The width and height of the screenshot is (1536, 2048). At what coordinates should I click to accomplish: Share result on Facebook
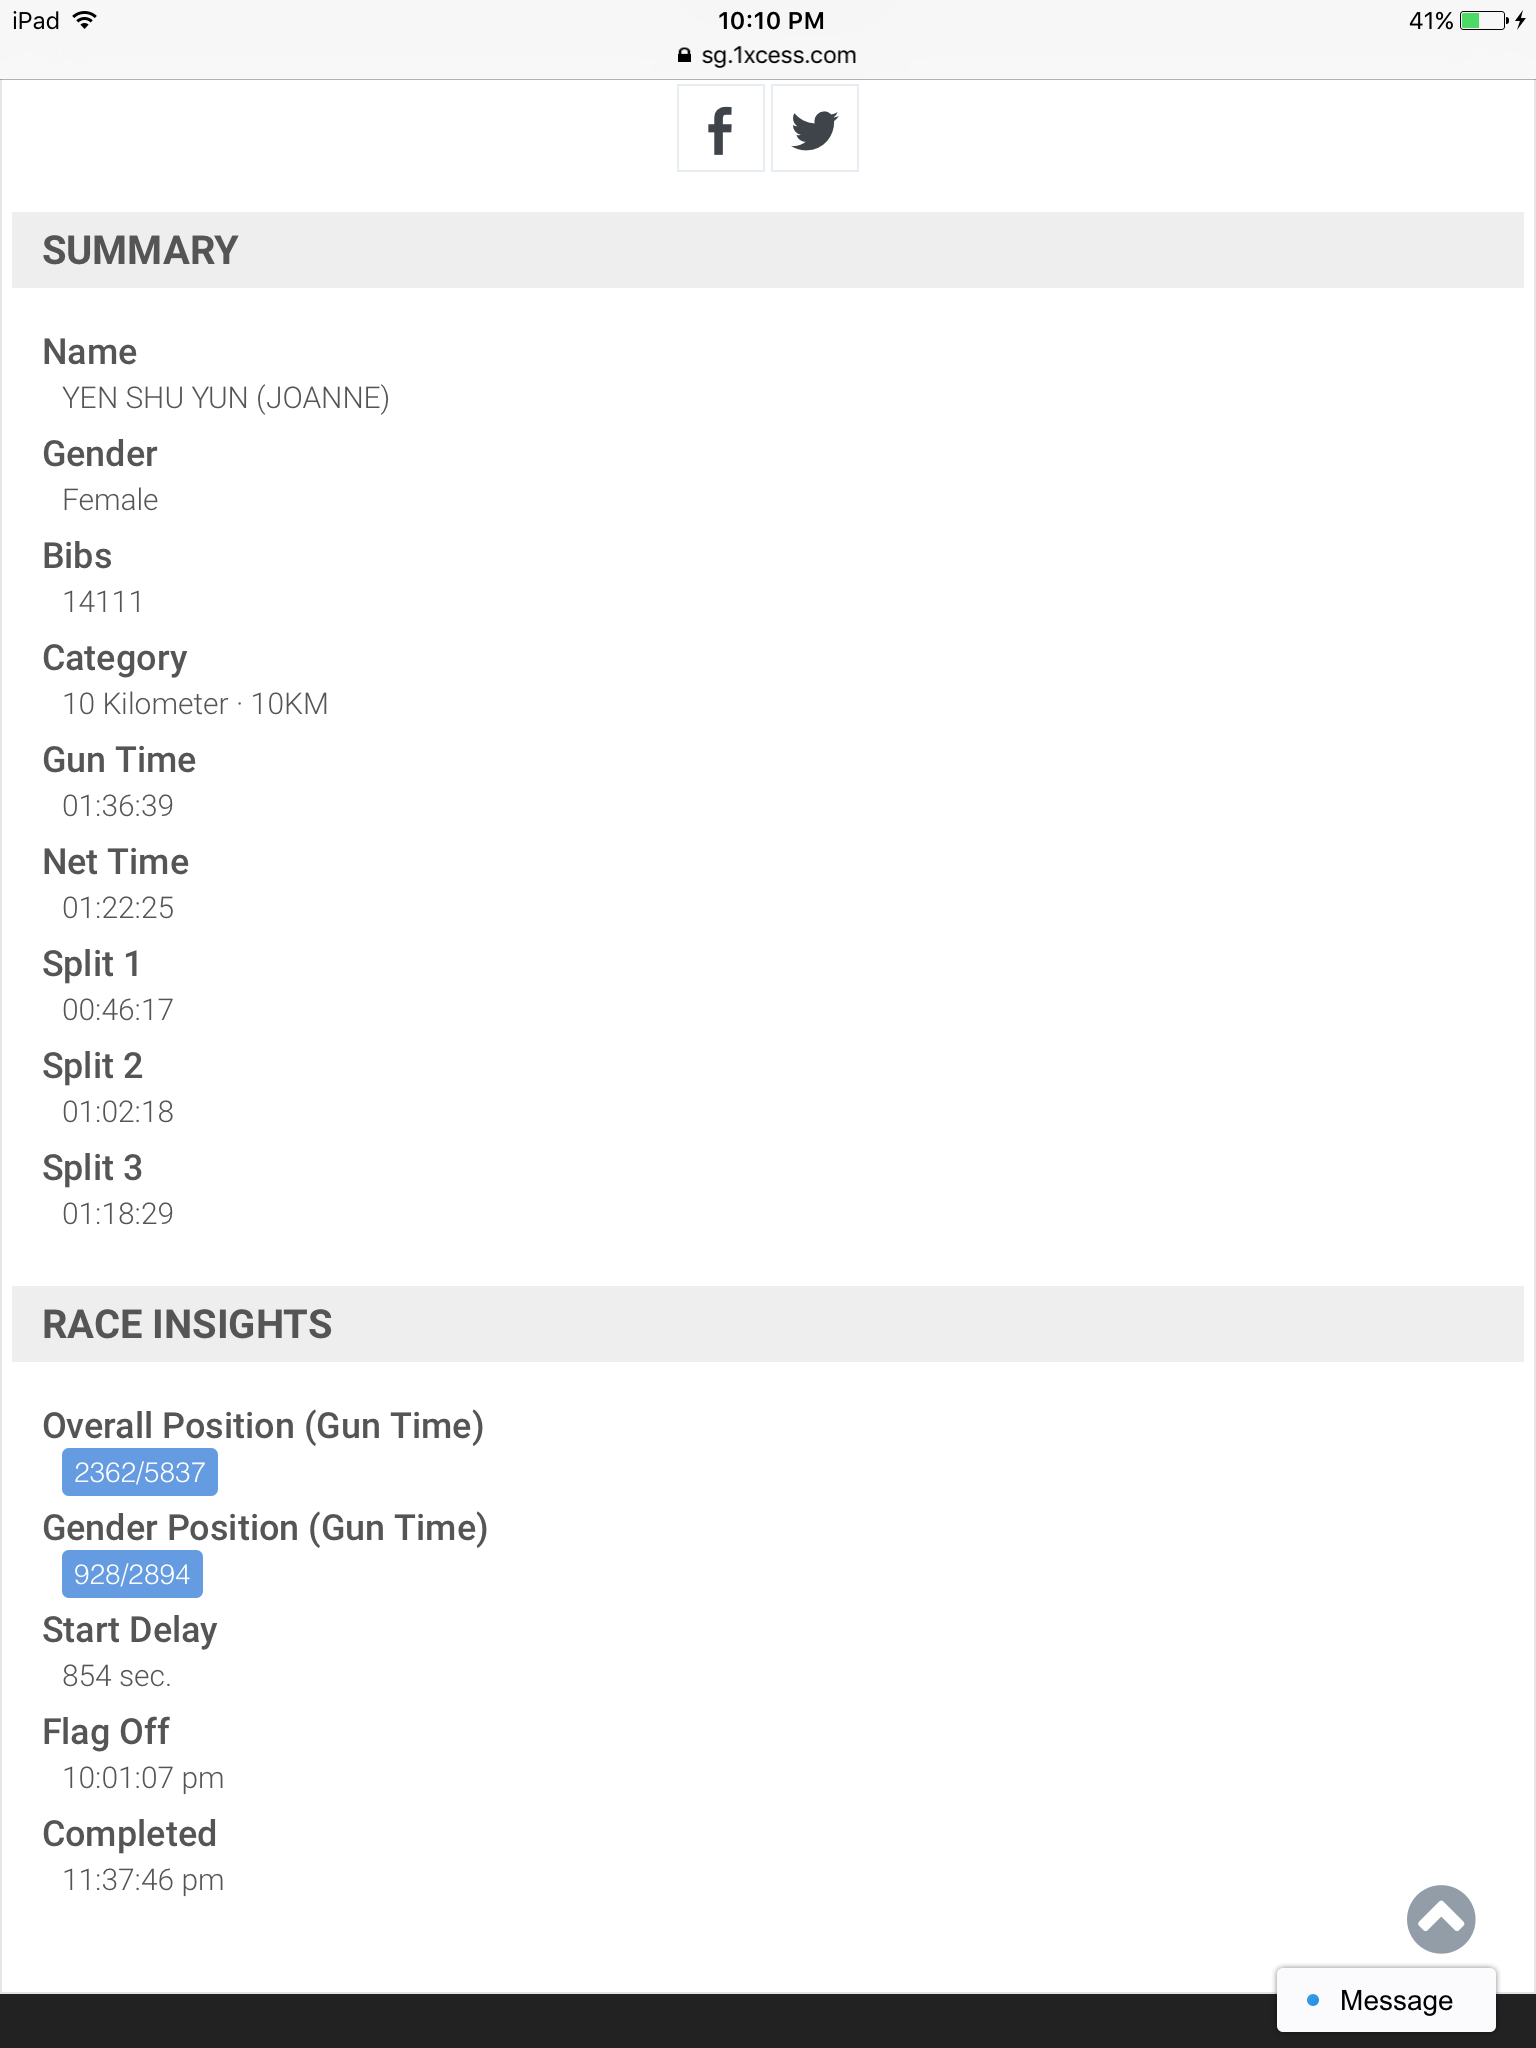720,129
